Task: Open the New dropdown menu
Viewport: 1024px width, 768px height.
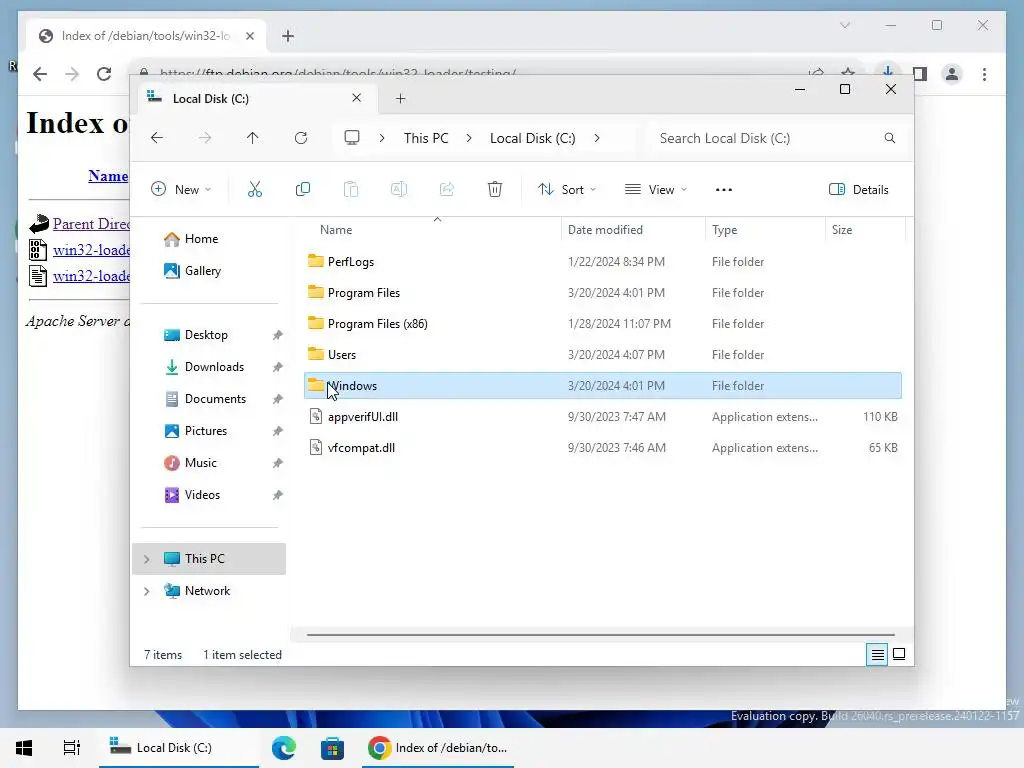Action: (x=181, y=189)
